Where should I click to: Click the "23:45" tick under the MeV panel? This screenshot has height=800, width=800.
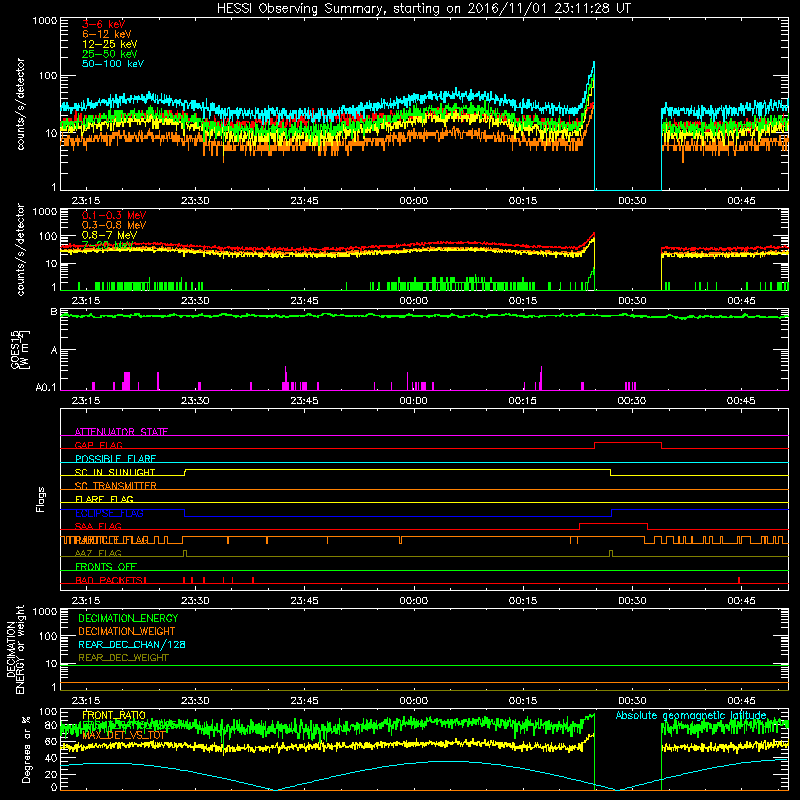coord(305,301)
